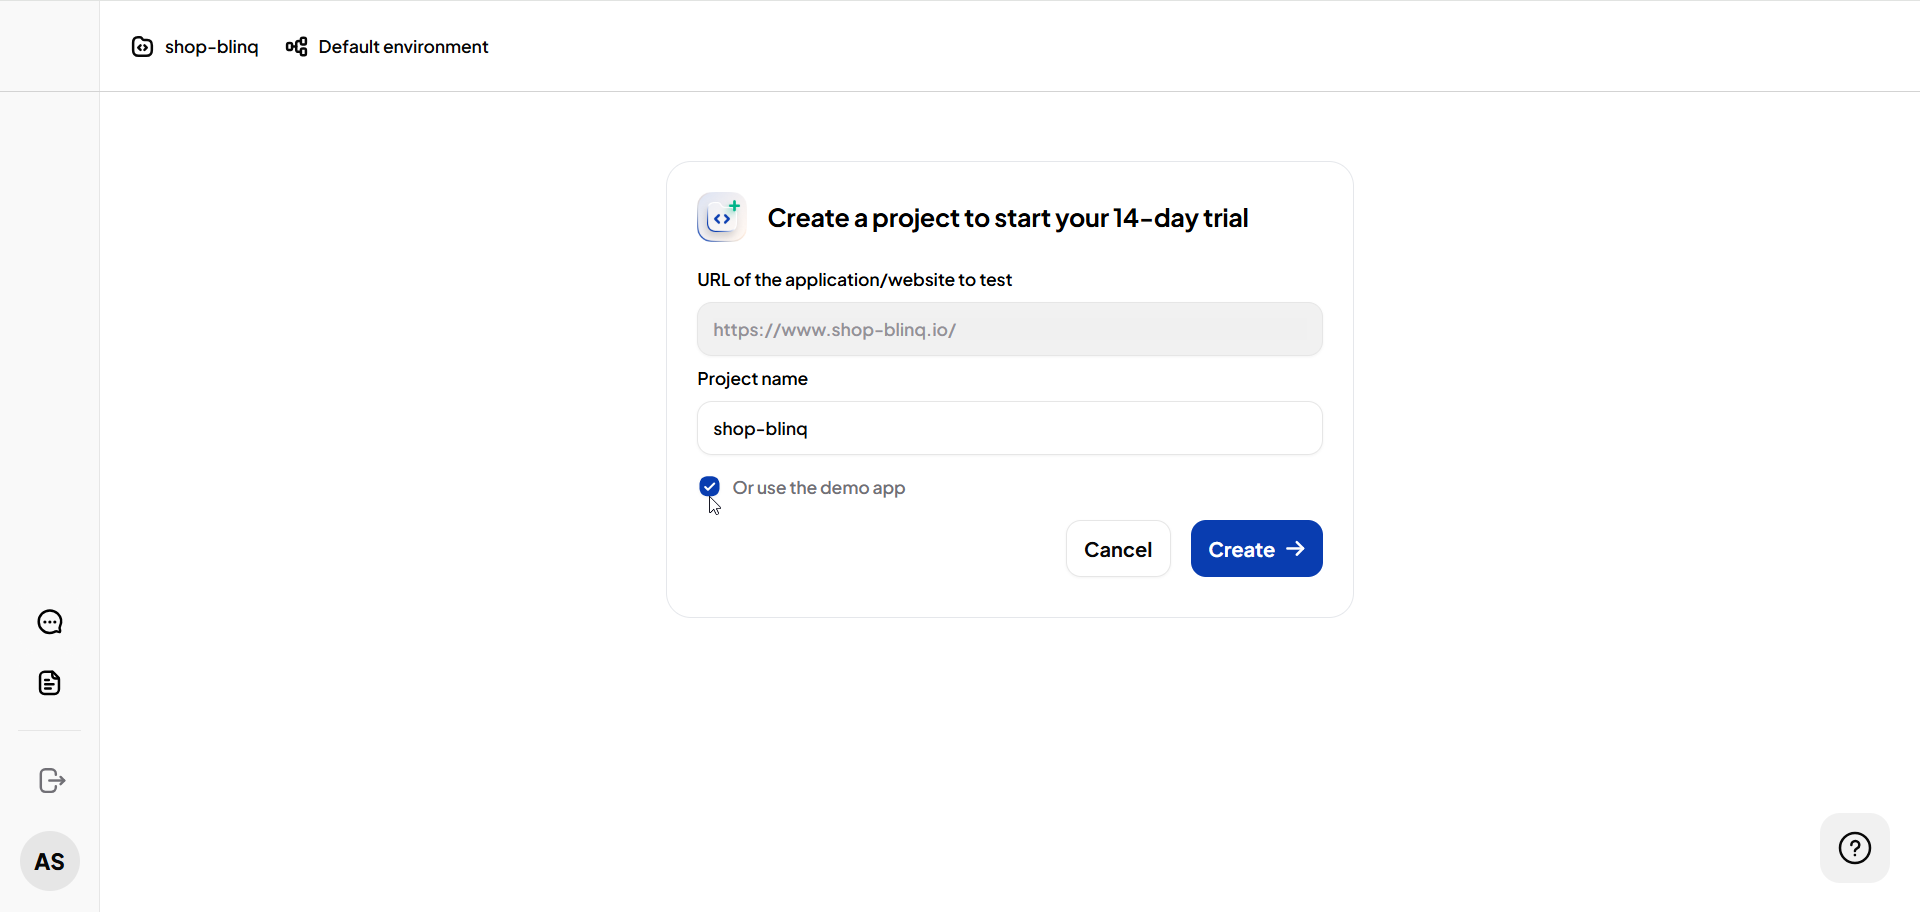Click the help question mark icon
This screenshot has height=912, width=1920.
point(1854,848)
